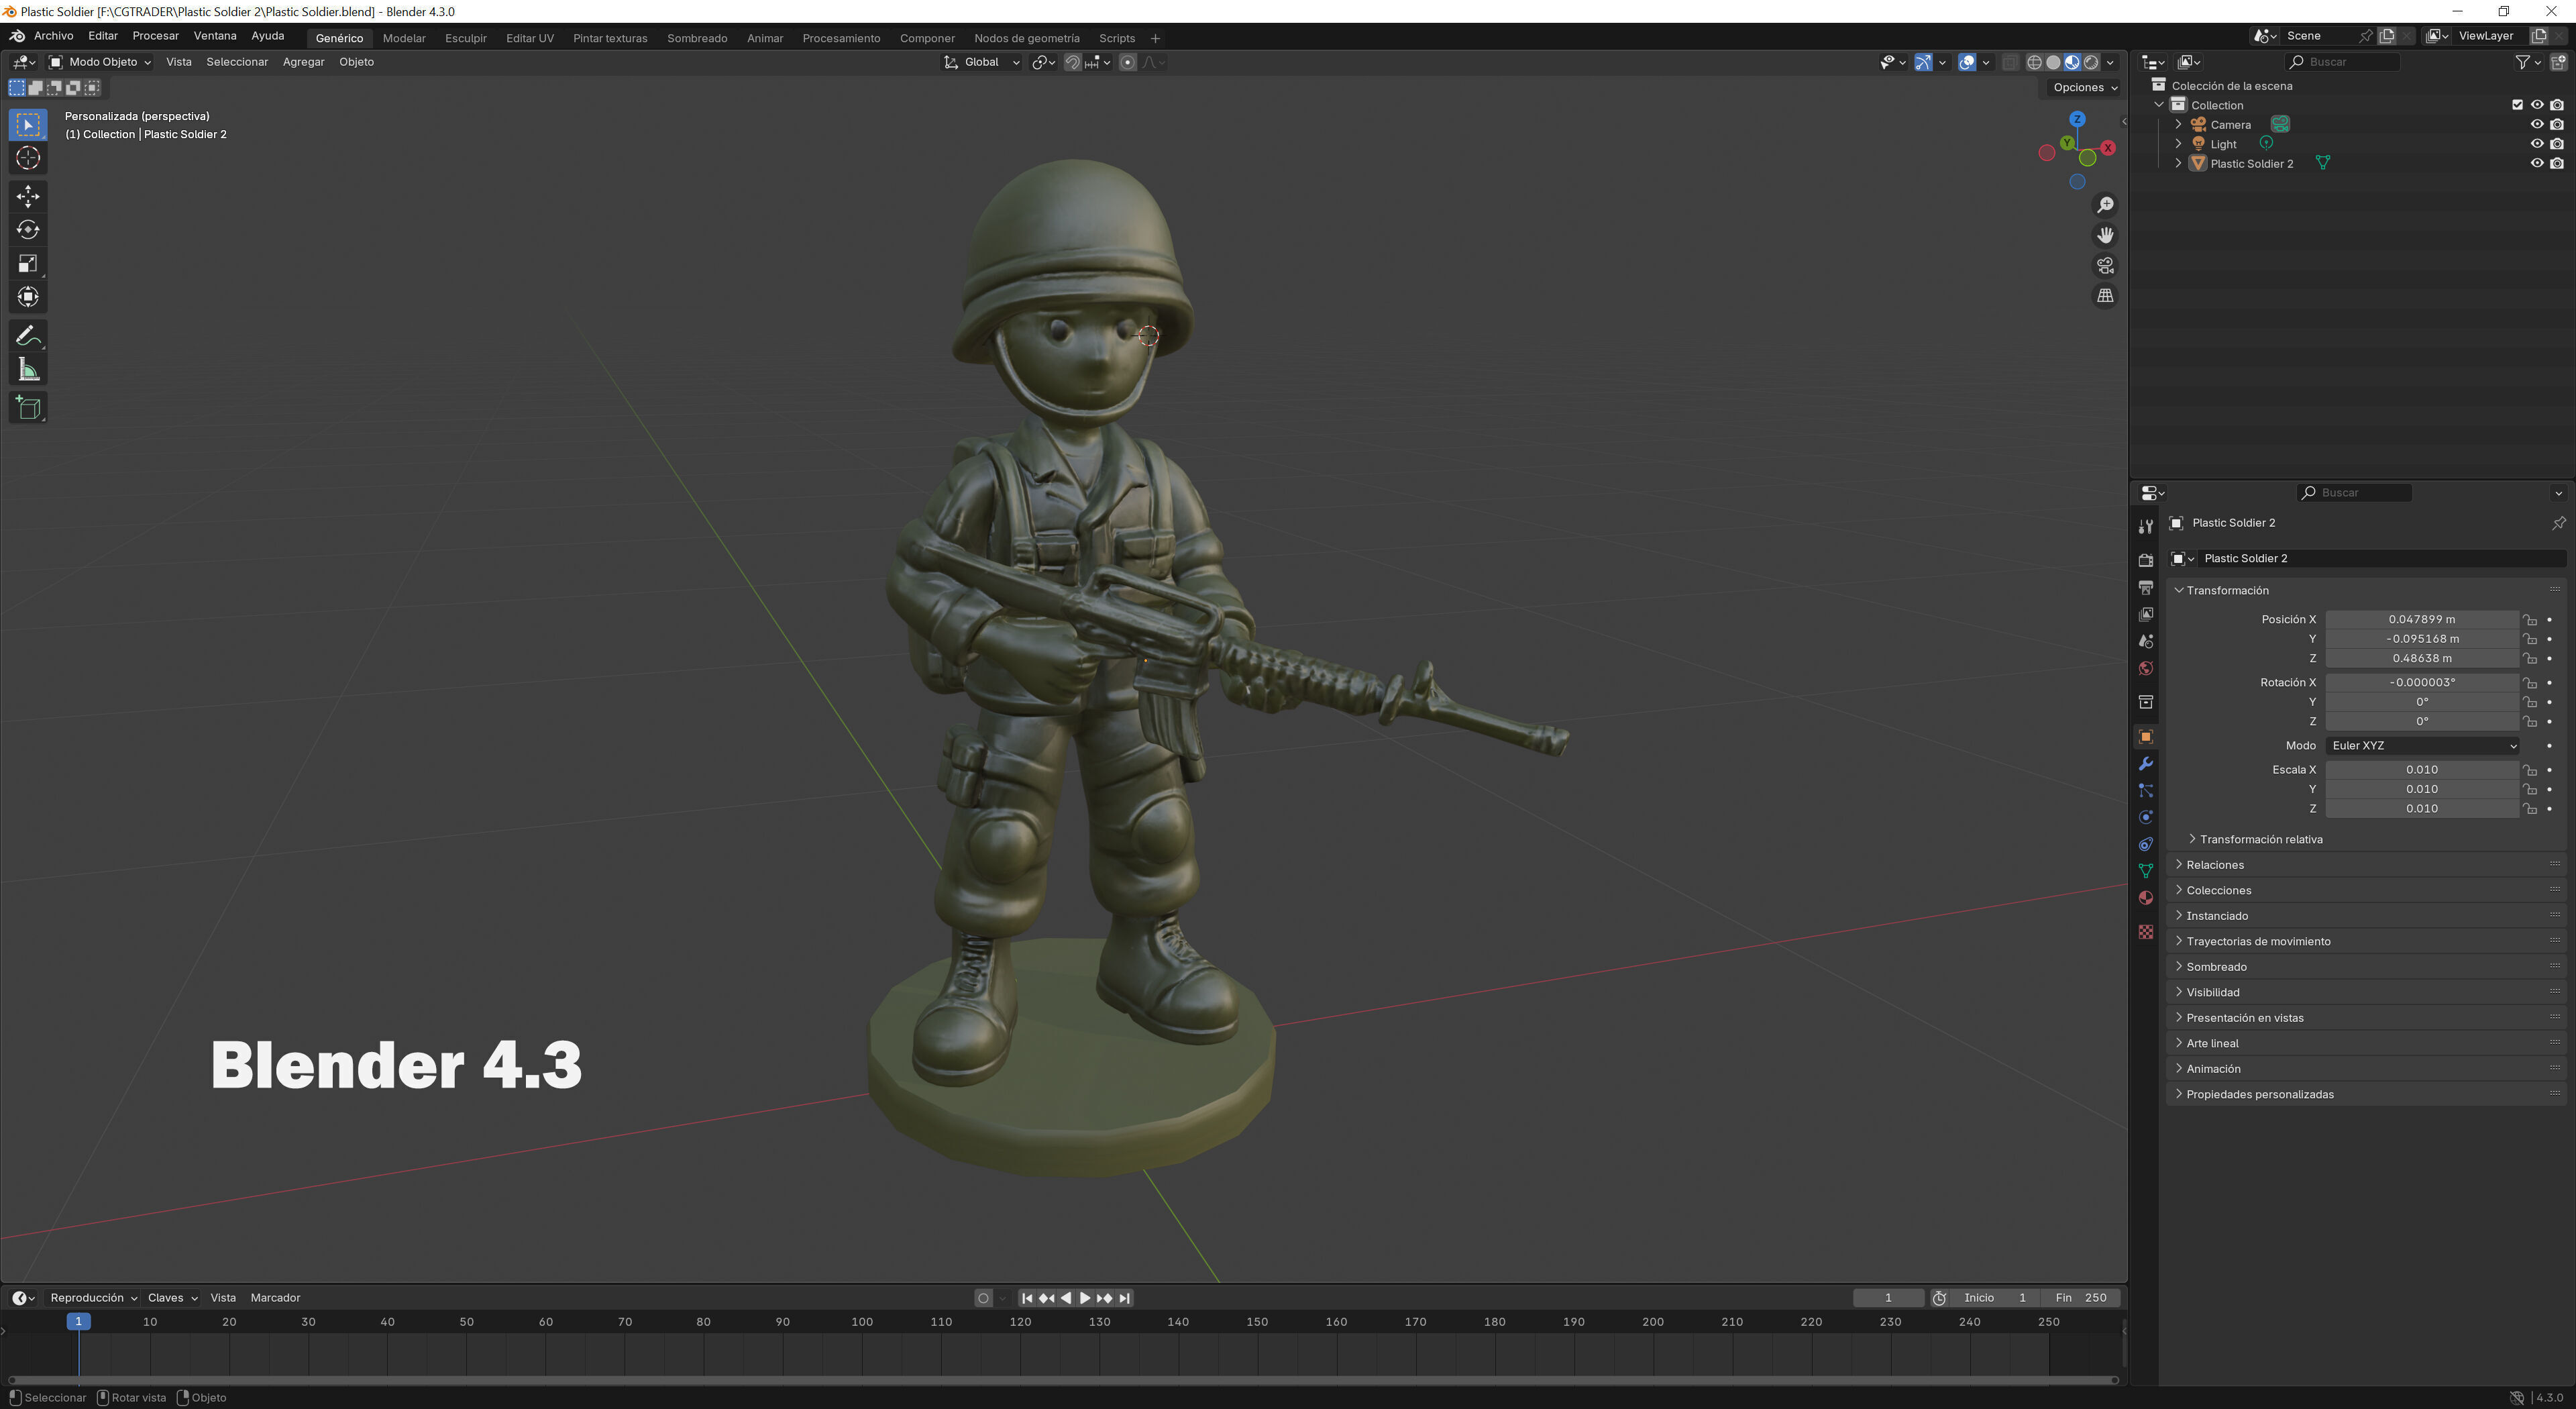The width and height of the screenshot is (2576, 1409).
Task: Jump to the last frame
Action: (1125, 1298)
